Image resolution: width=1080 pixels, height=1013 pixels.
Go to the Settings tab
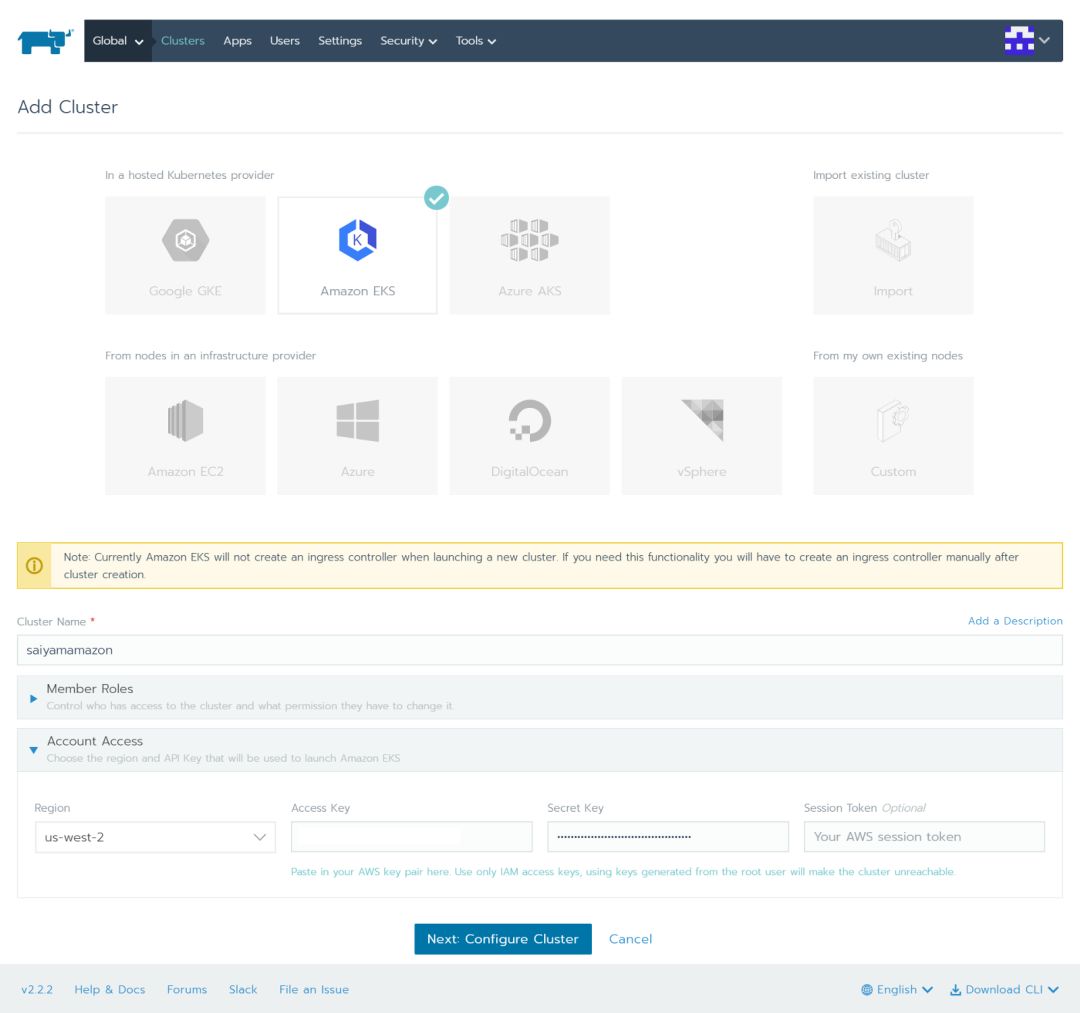click(340, 41)
